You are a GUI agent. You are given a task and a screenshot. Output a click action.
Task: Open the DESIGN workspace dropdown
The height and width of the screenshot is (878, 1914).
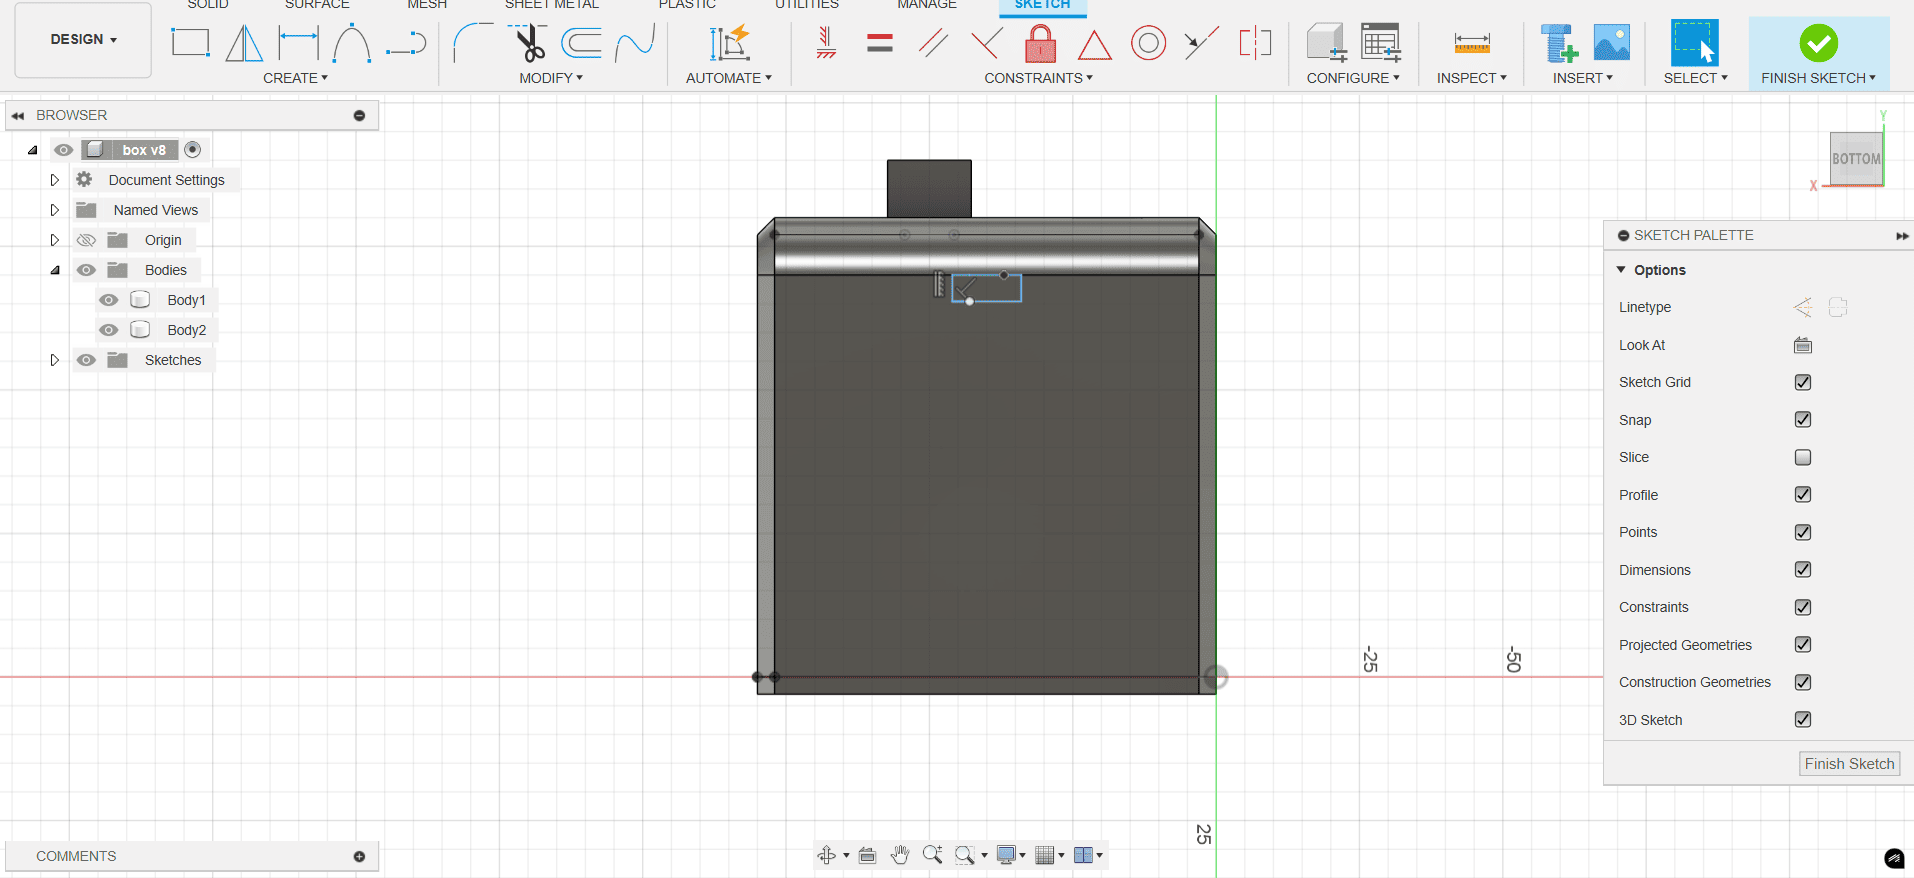84,40
